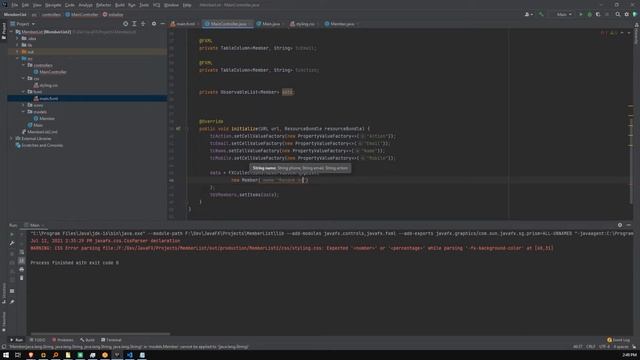This screenshot has height=360, width=640.
Task: Click the pin icon in Run panel
Action: [x=12, y=302]
